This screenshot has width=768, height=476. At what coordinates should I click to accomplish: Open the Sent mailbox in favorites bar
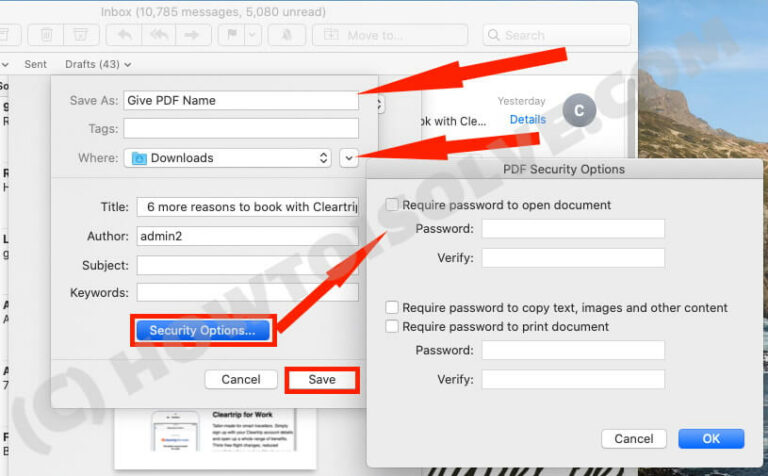pos(36,64)
